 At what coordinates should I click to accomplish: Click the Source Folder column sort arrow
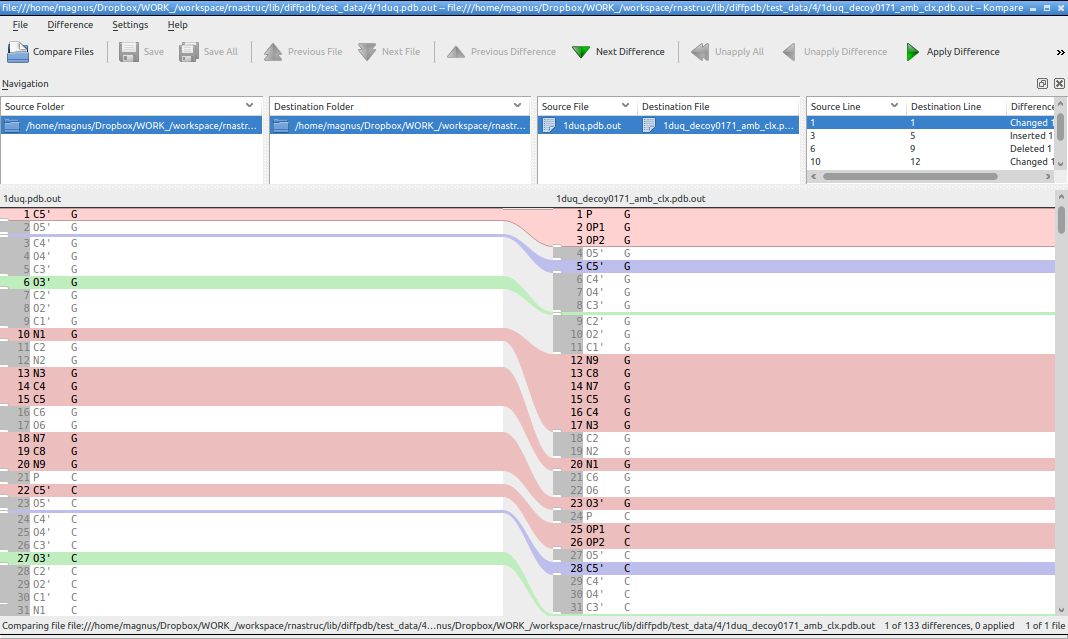pos(249,105)
